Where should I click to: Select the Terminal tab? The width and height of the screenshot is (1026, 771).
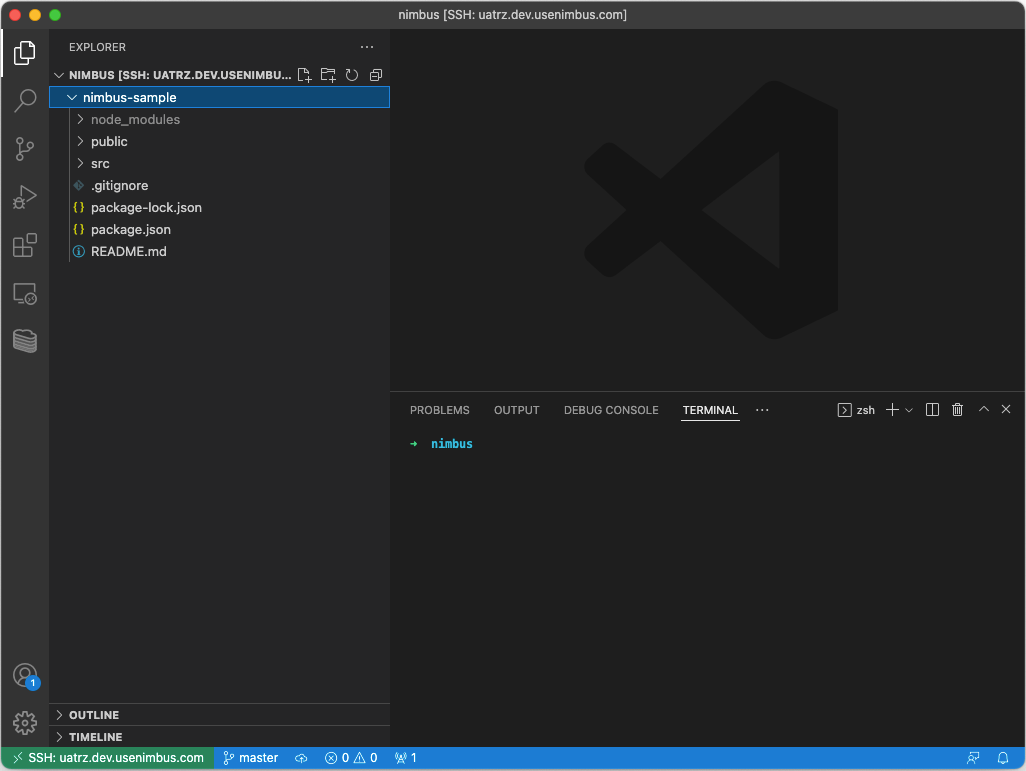click(710, 410)
